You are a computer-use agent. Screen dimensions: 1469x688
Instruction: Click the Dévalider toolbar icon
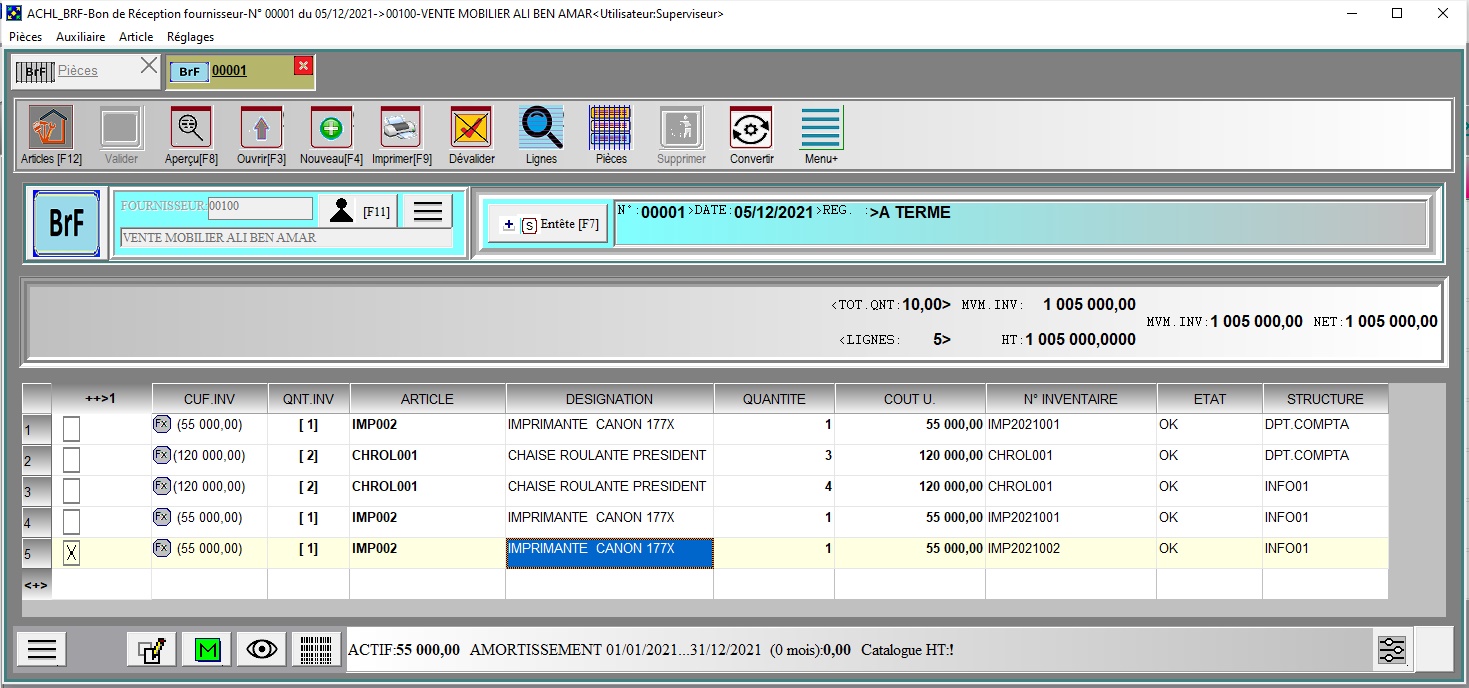click(471, 129)
